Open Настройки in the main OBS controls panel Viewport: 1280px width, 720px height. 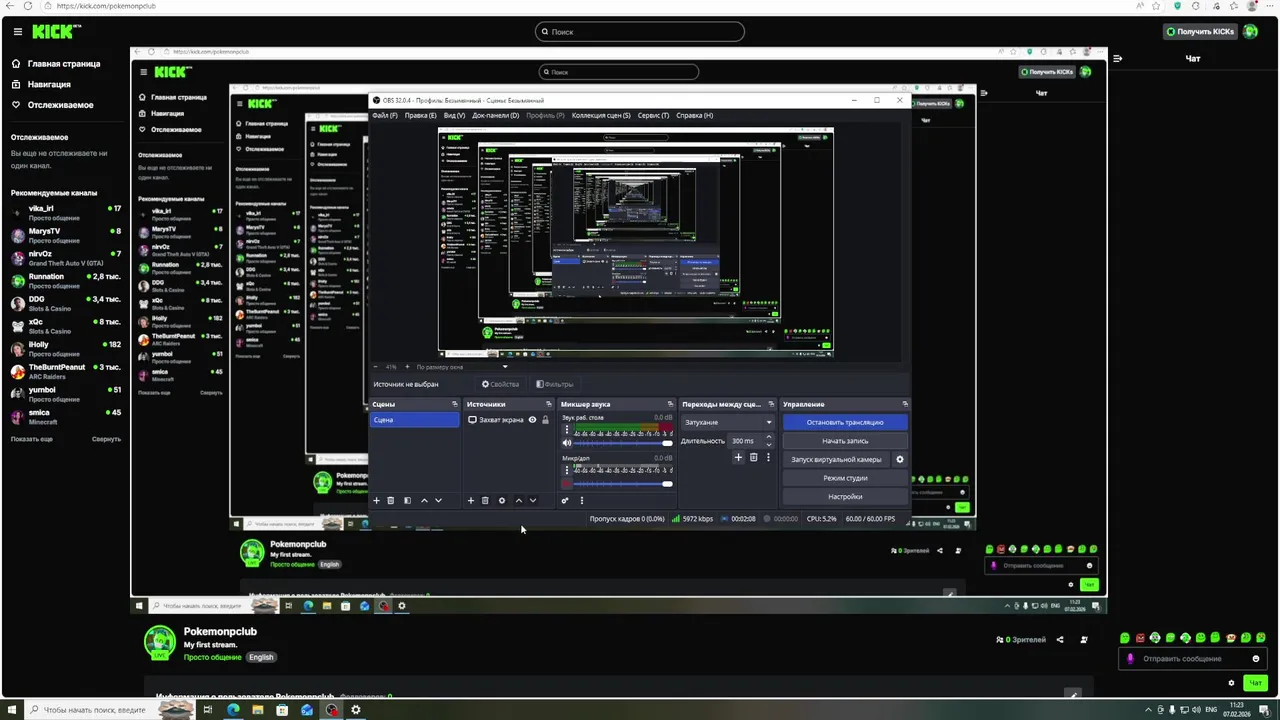845,496
